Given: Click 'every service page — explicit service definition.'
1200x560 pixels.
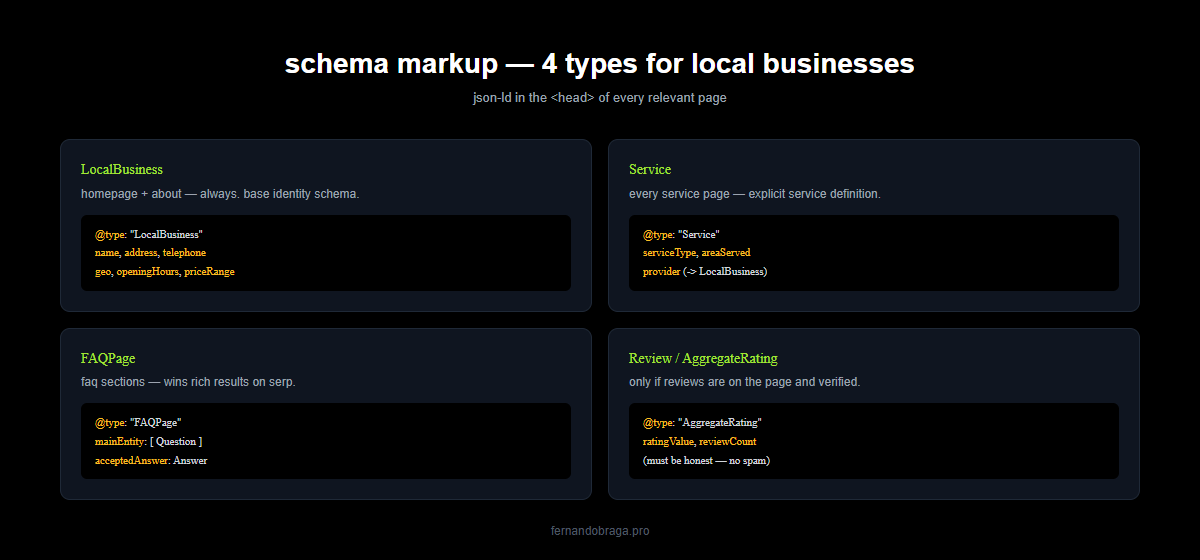Looking at the screenshot, I should [755, 194].
